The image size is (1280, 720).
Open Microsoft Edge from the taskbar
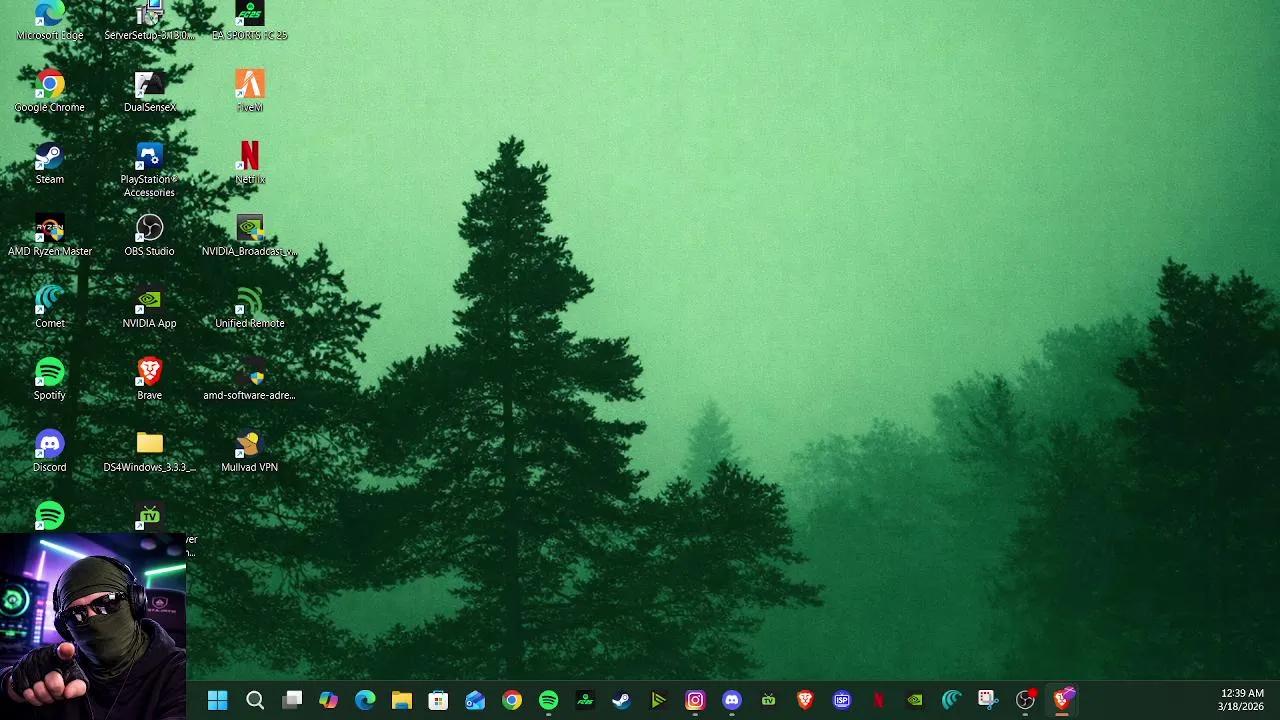click(x=365, y=700)
